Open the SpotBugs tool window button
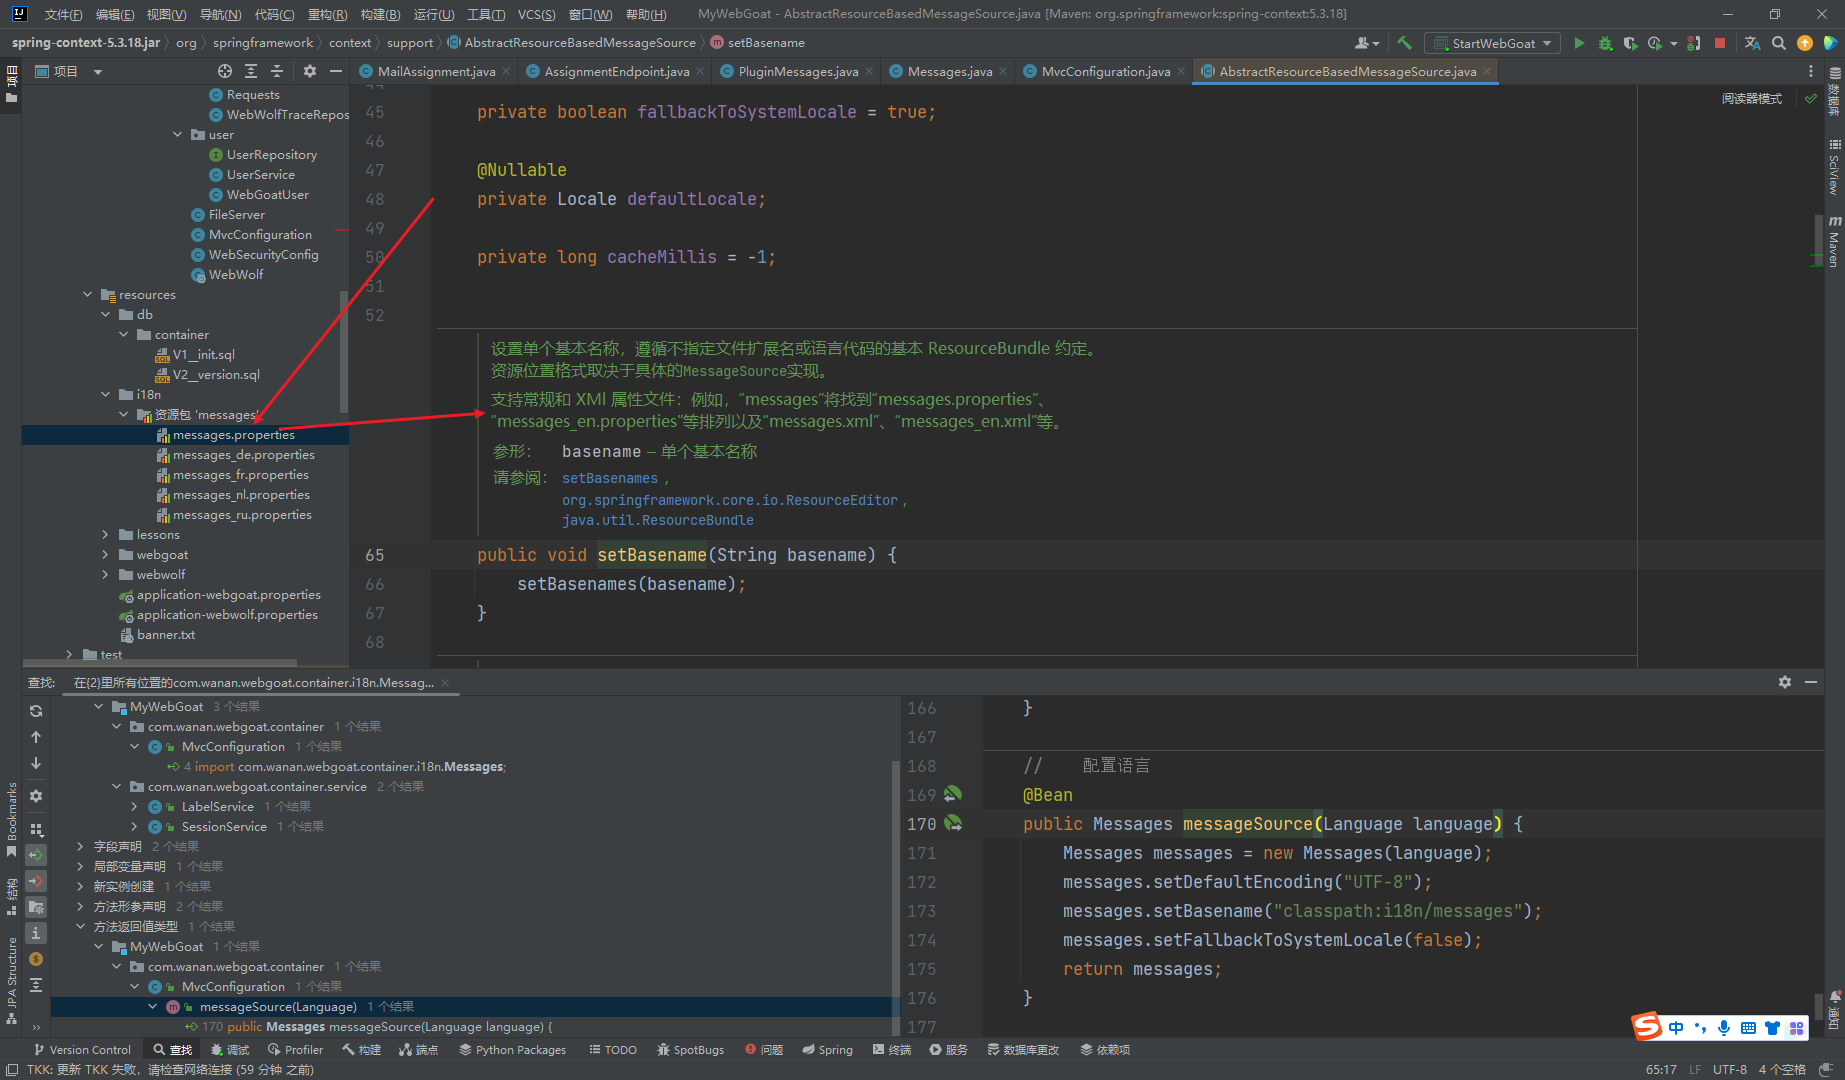 tap(690, 1050)
